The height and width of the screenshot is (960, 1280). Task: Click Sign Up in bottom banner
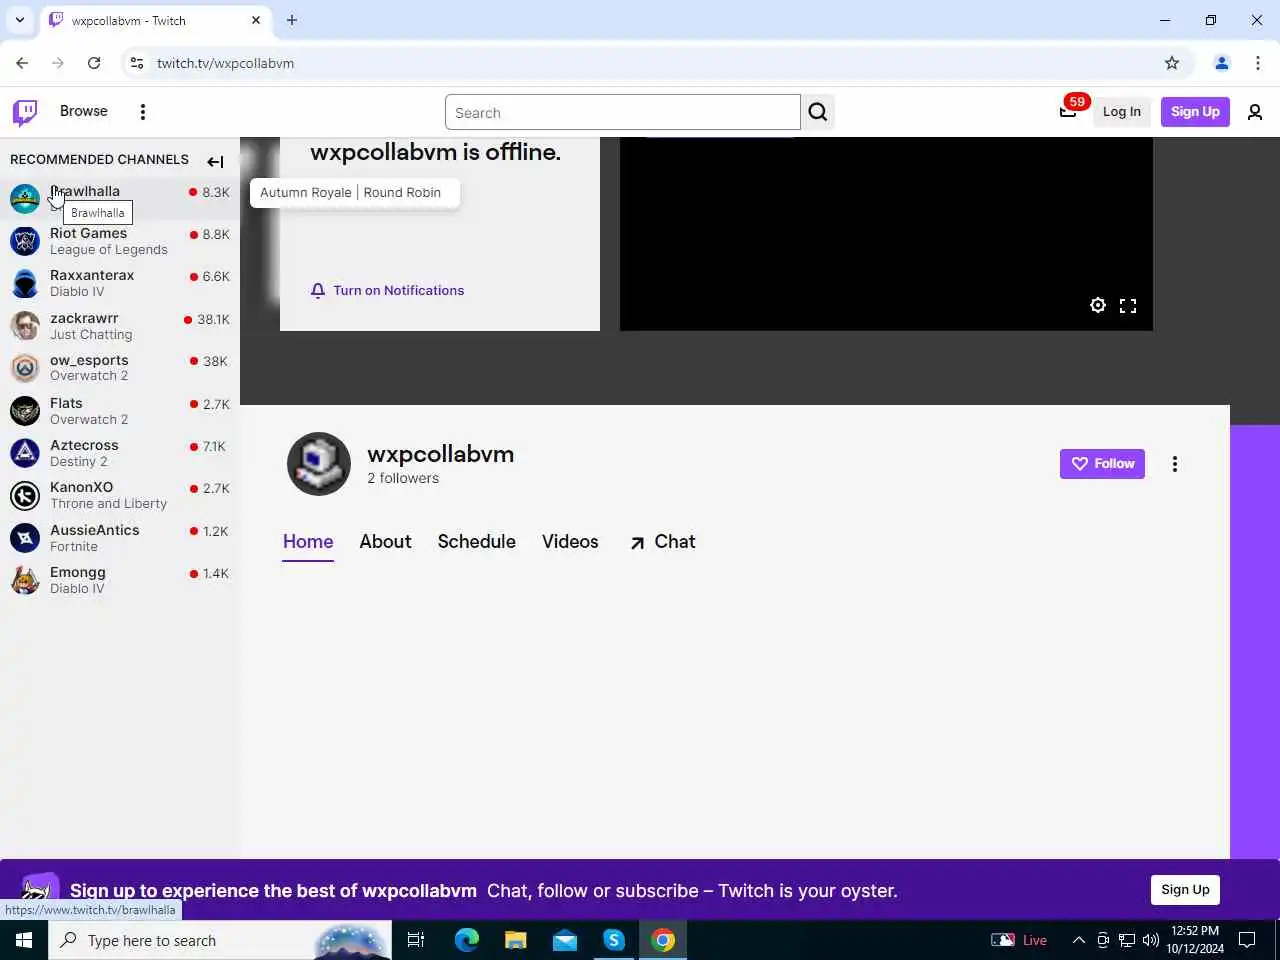[x=1185, y=890]
